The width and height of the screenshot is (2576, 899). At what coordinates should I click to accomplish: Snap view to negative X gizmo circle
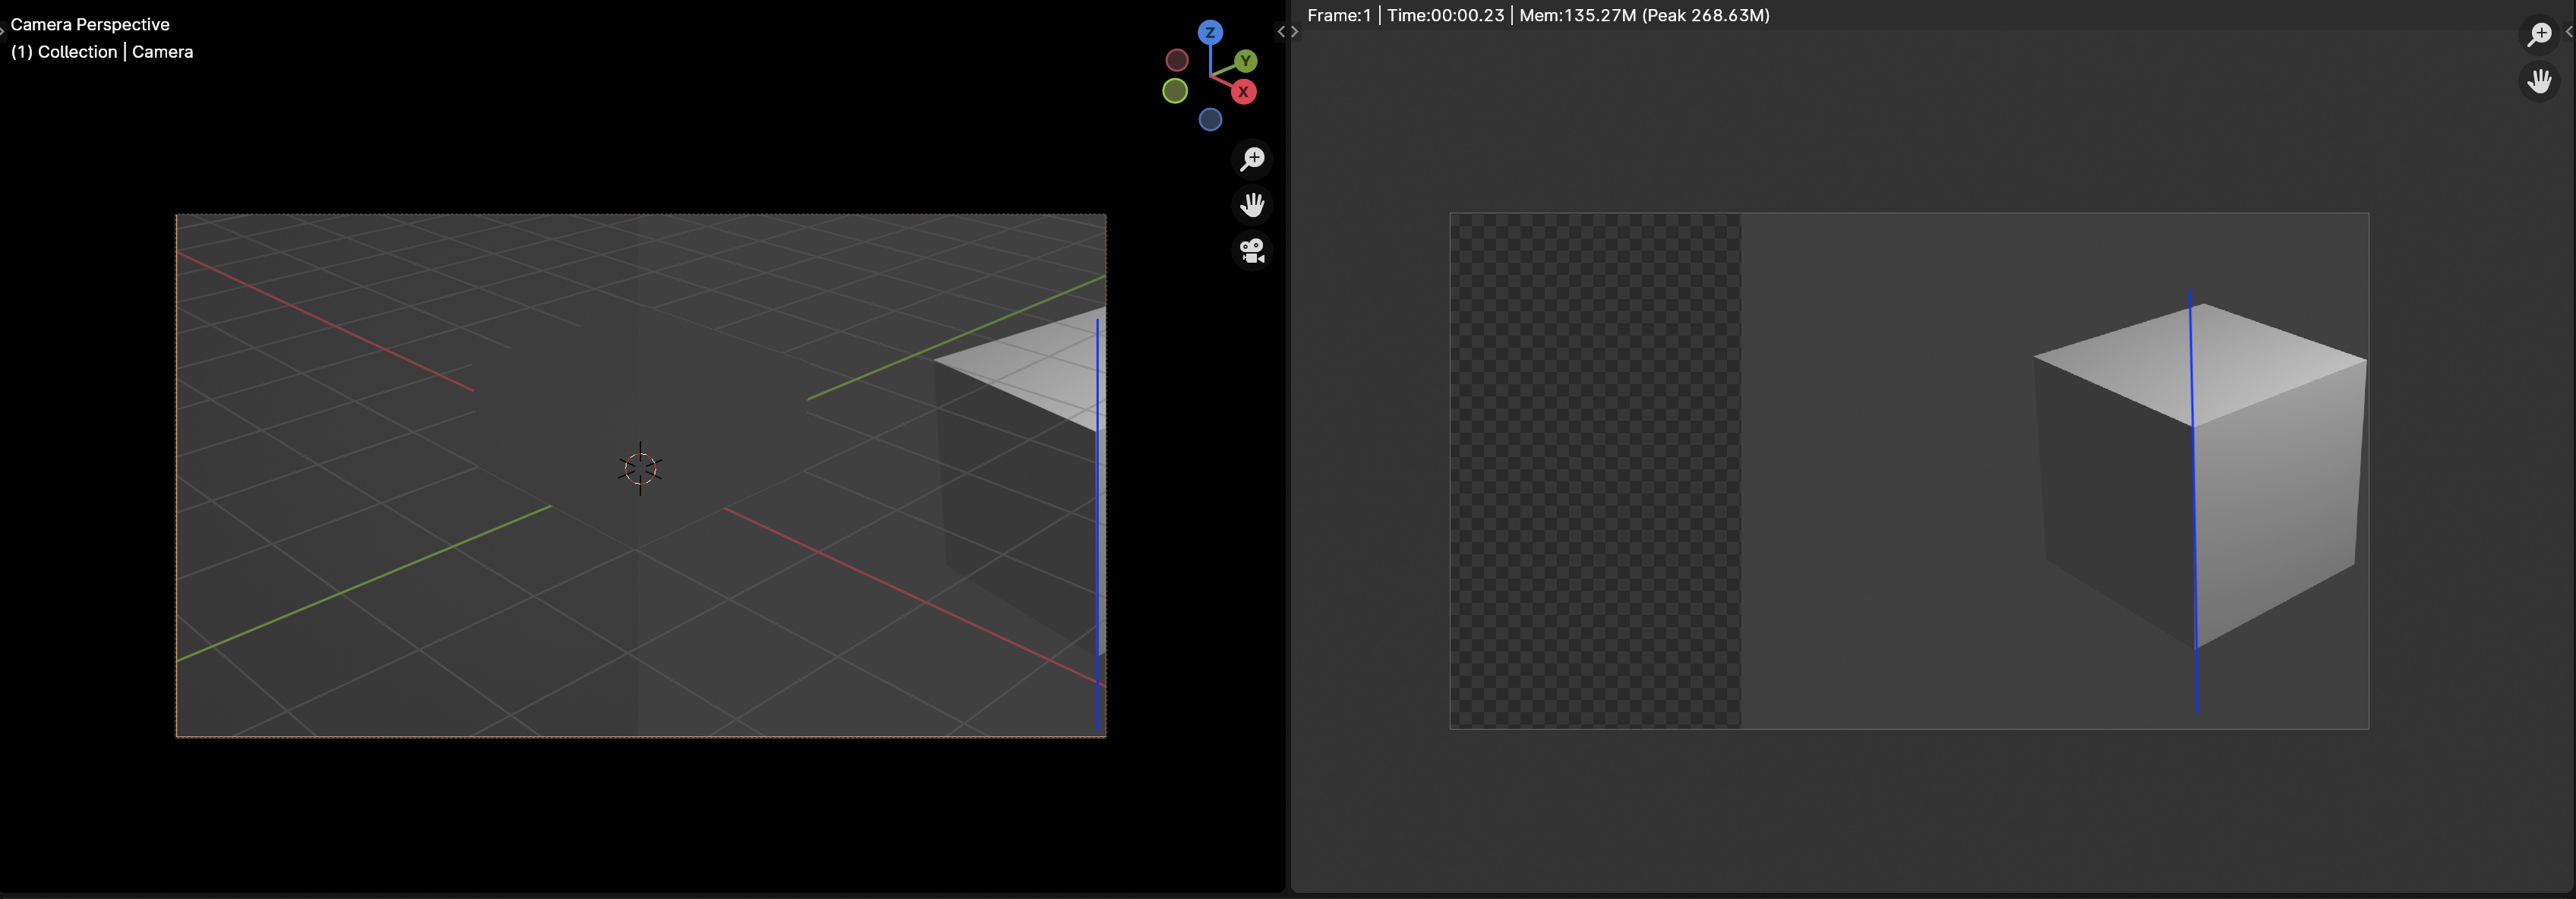tap(1177, 61)
